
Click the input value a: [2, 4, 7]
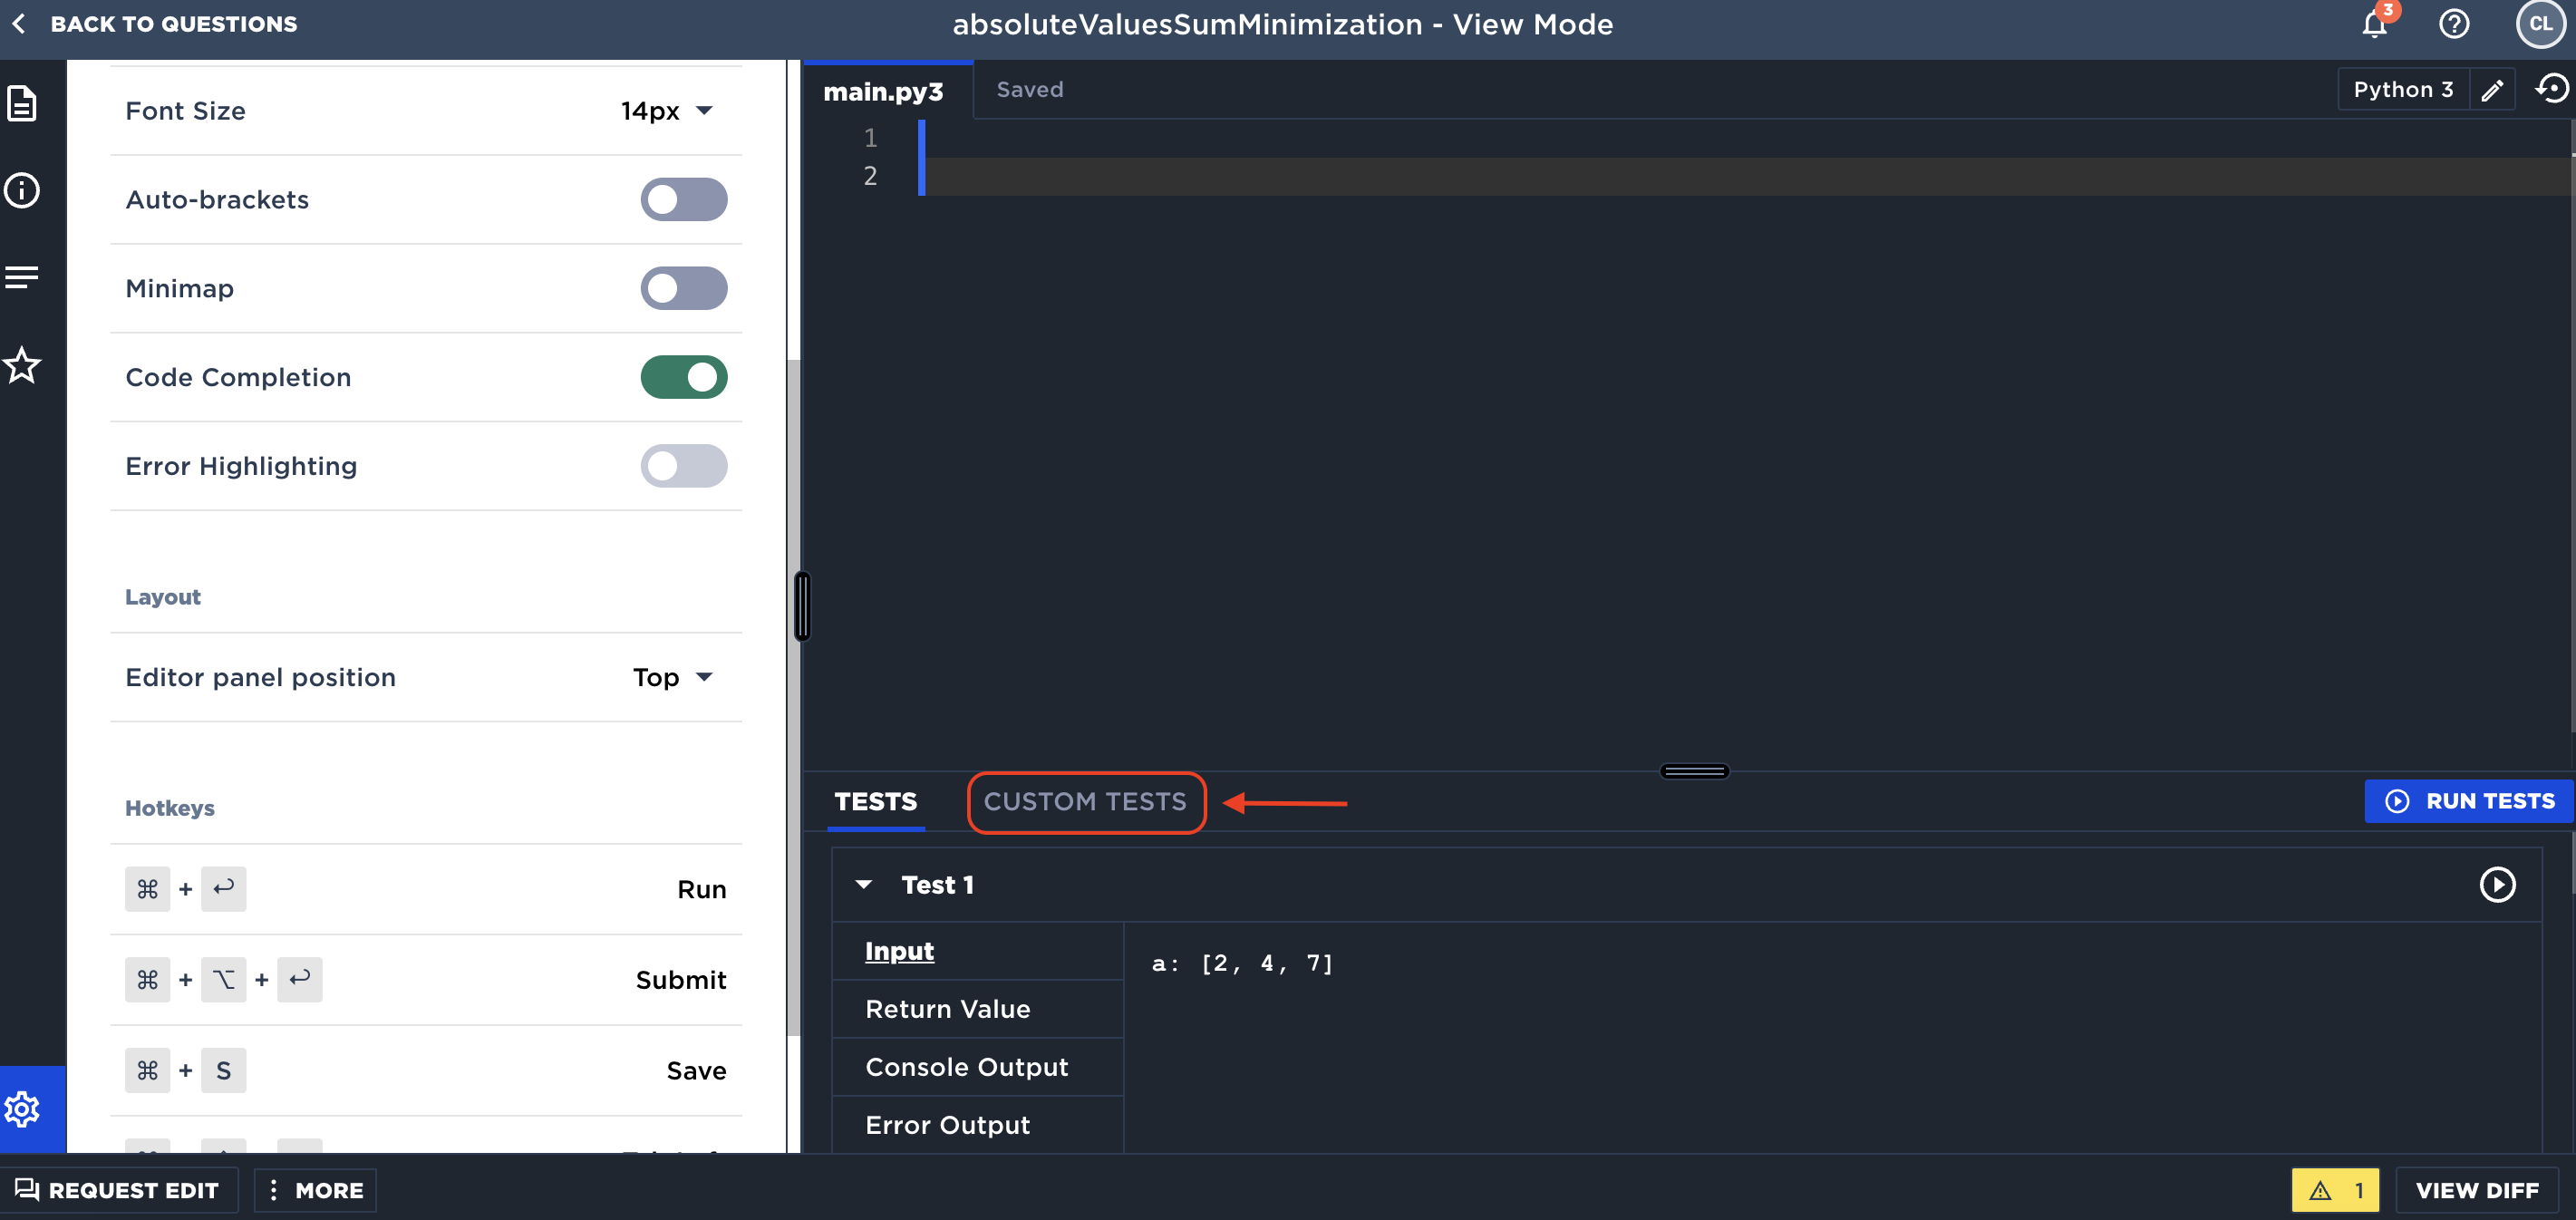(1242, 963)
